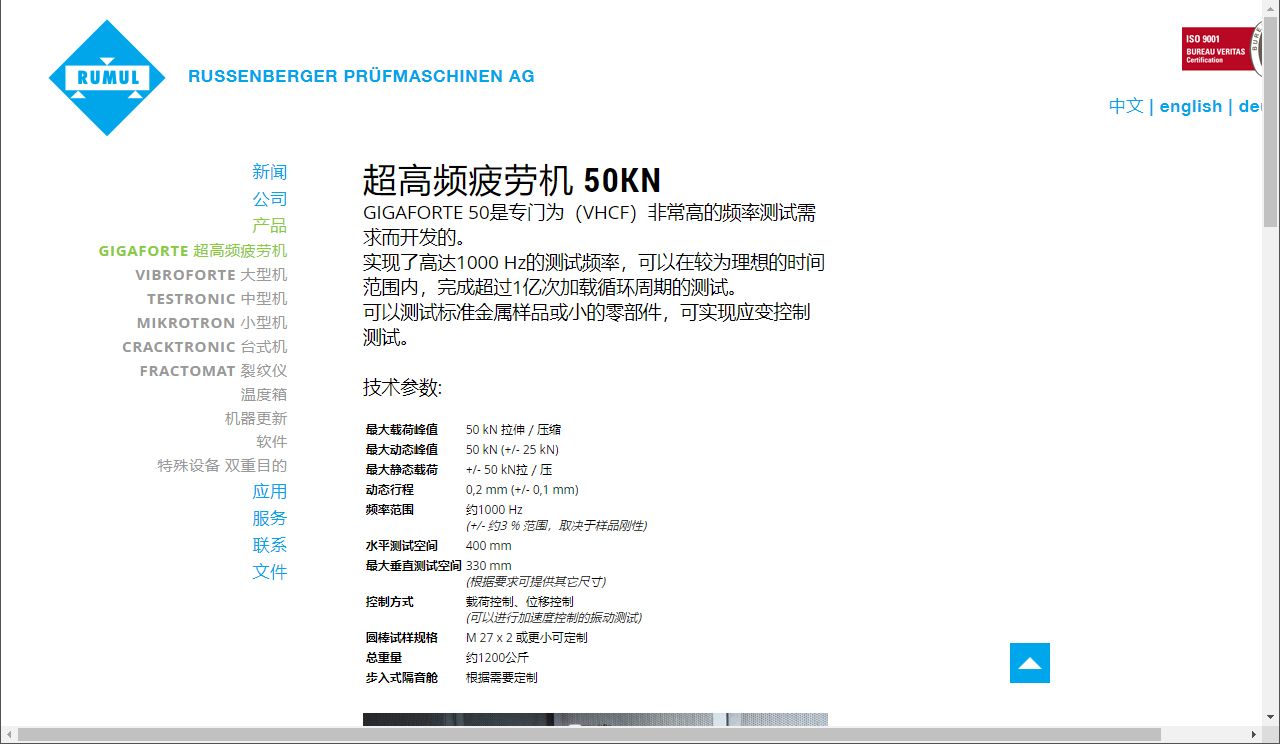Open TESTRONIC 中型机 product page
The width and height of the screenshot is (1280, 744).
217,299
